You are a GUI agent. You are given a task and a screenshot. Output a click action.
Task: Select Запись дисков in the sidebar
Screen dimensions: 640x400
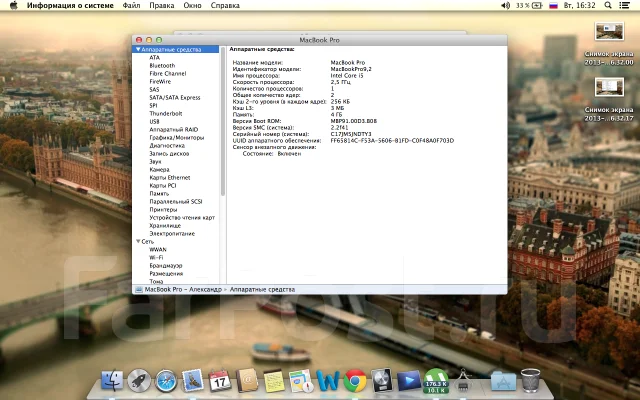[x=169, y=154]
